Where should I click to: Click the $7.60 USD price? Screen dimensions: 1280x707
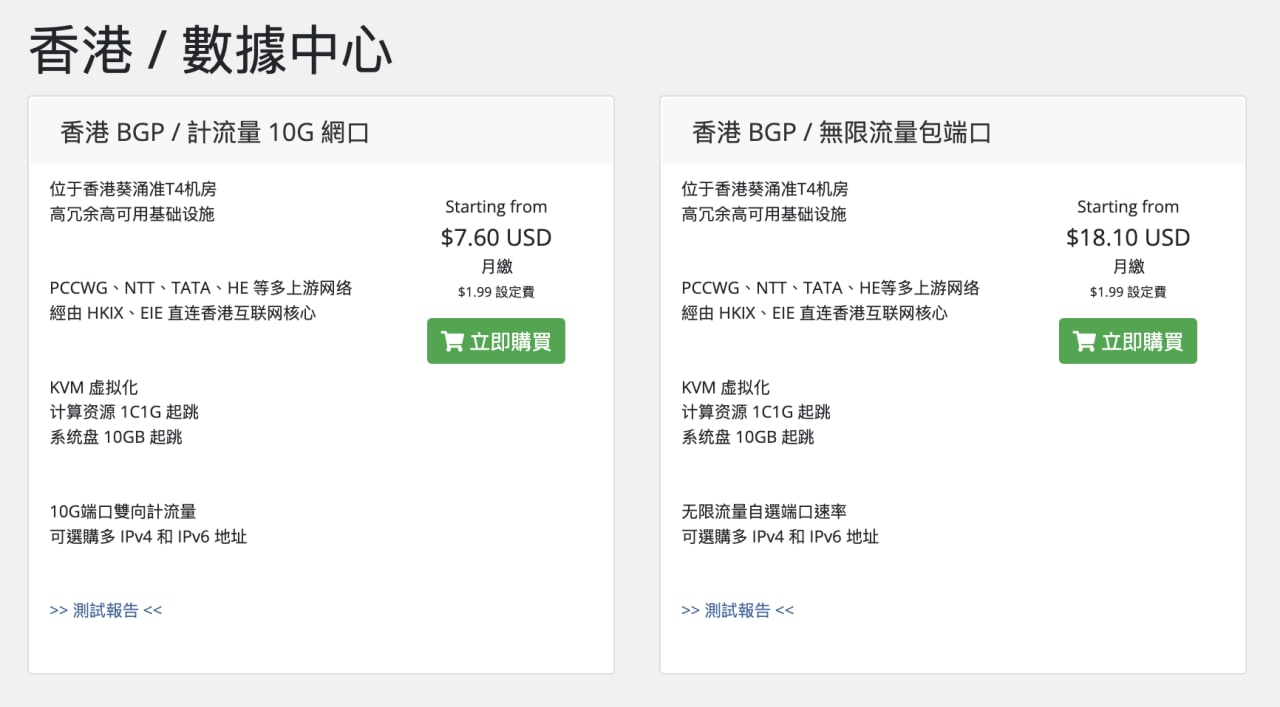[496, 238]
